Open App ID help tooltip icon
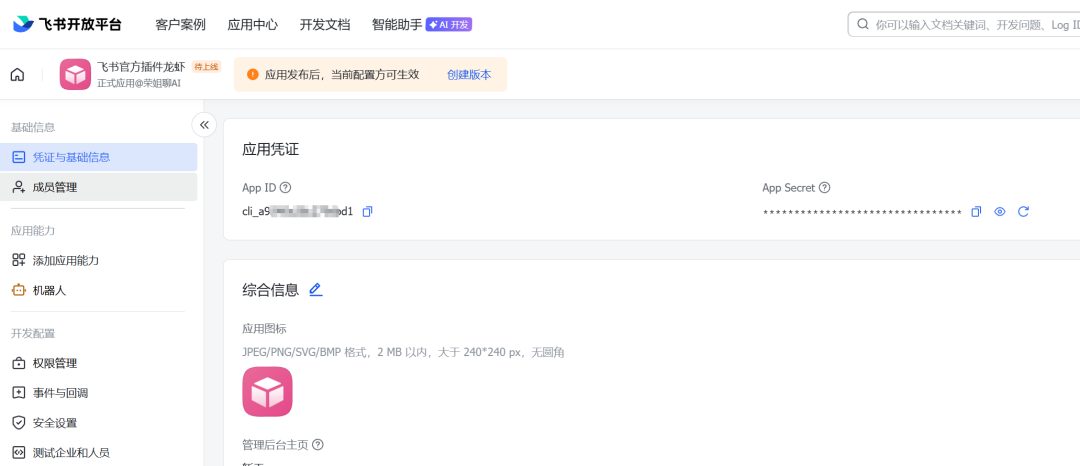1080x466 pixels. (285, 187)
